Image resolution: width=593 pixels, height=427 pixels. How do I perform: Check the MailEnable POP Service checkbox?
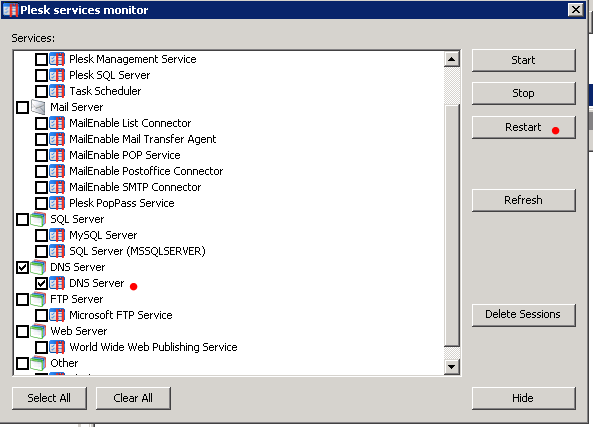click(41, 155)
